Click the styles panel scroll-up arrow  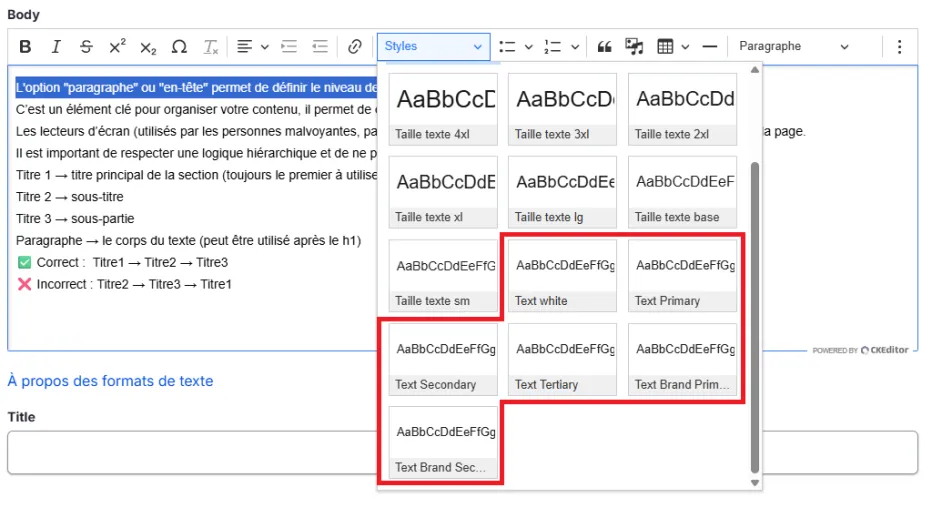[x=755, y=70]
